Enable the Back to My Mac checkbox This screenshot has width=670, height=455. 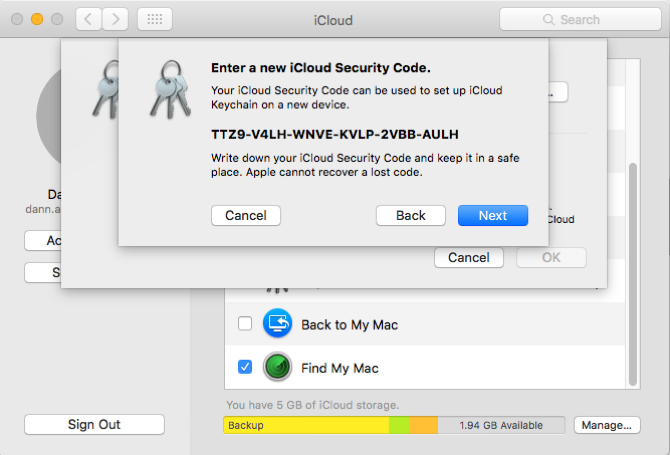pyautogui.click(x=245, y=324)
